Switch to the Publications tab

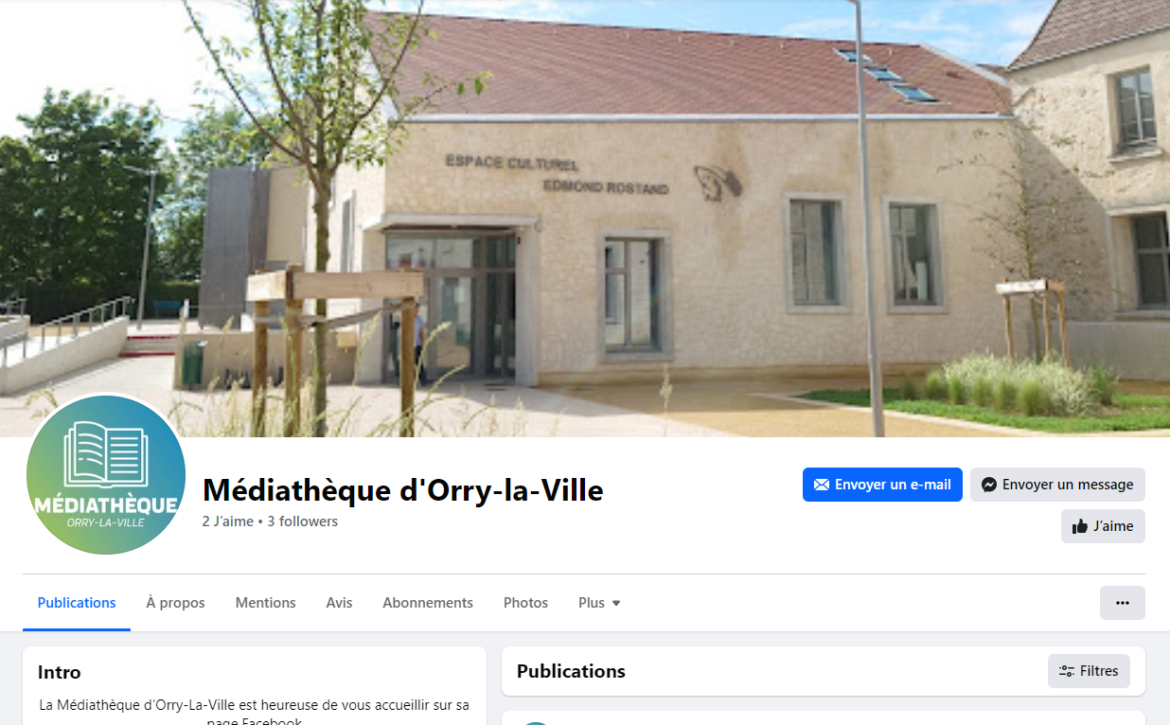(x=76, y=603)
